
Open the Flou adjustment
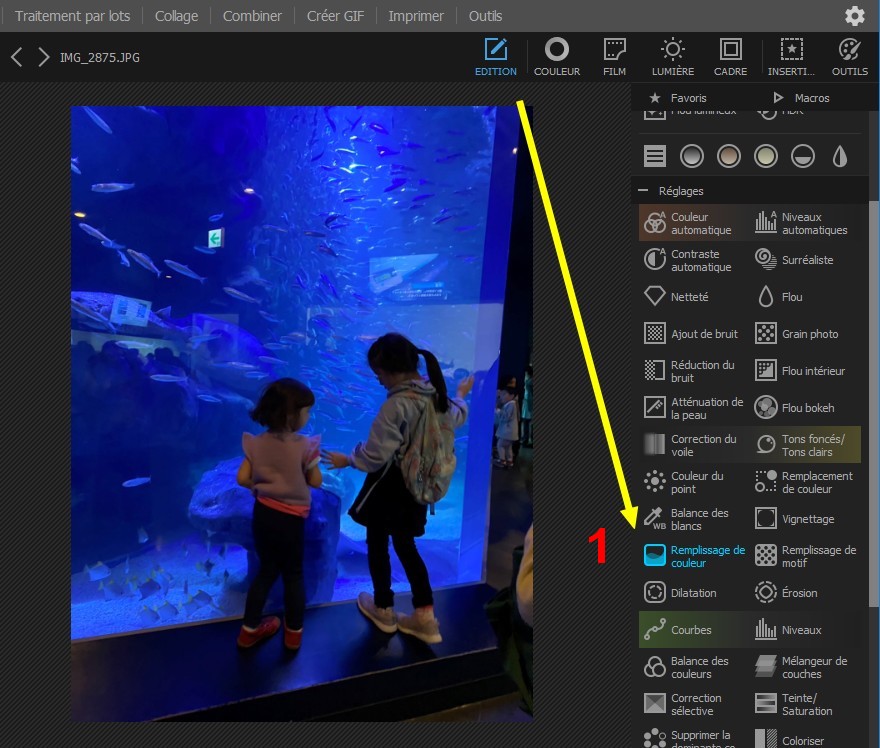coord(804,297)
